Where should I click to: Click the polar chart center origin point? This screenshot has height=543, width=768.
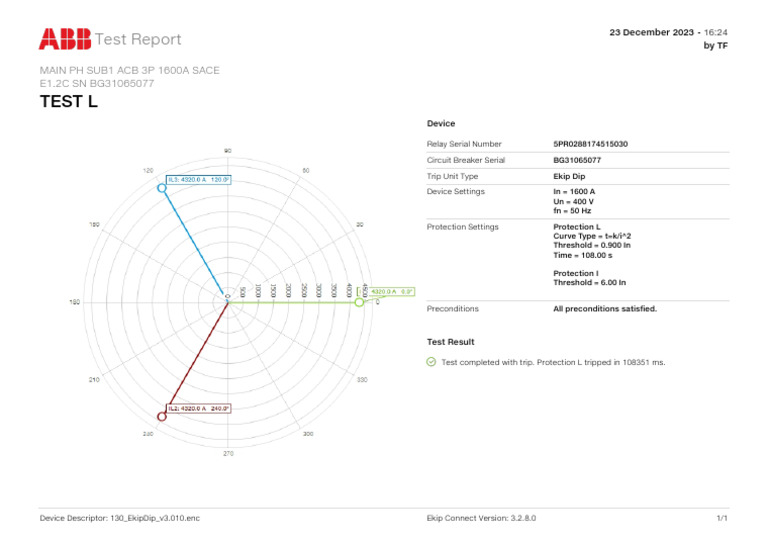click(x=228, y=296)
